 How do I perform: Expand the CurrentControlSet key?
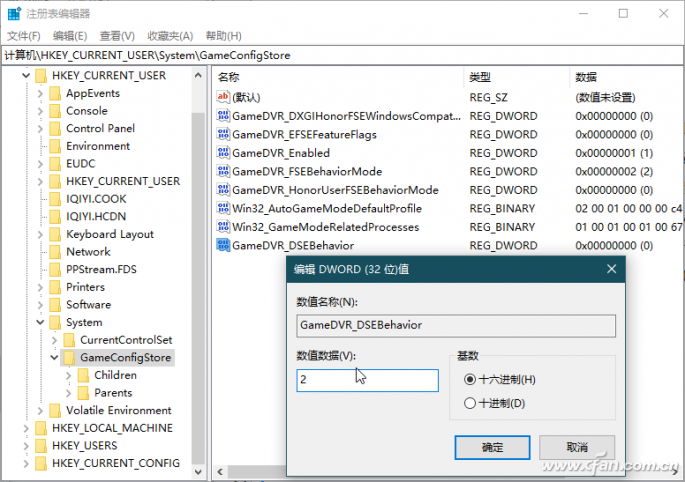tap(54, 340)
